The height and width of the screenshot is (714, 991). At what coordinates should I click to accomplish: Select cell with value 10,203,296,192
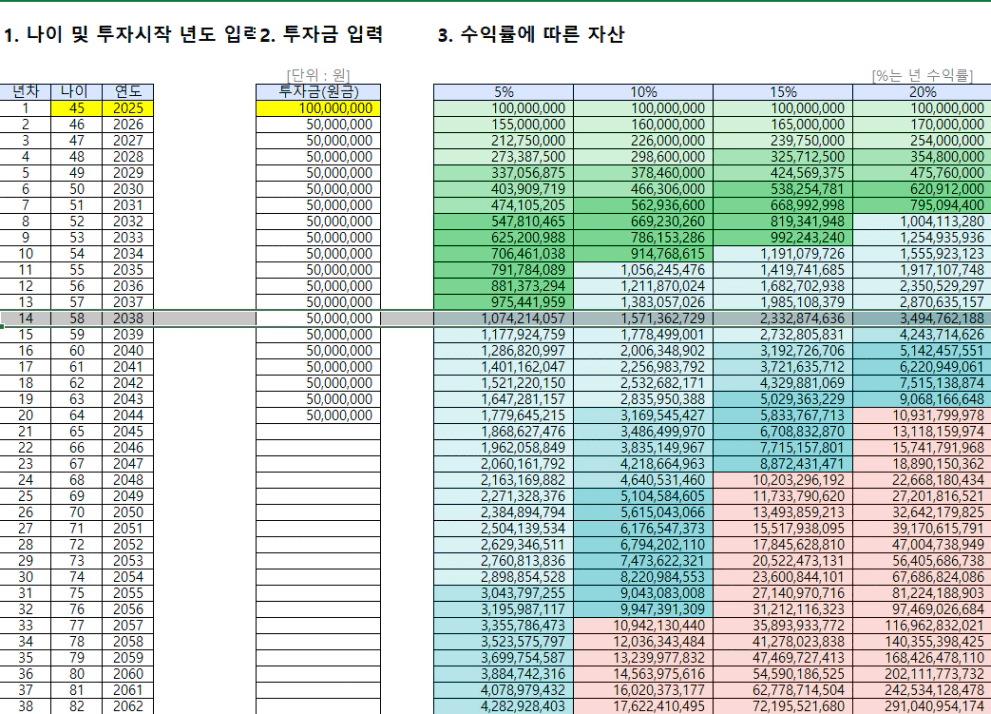pos(783,480)
